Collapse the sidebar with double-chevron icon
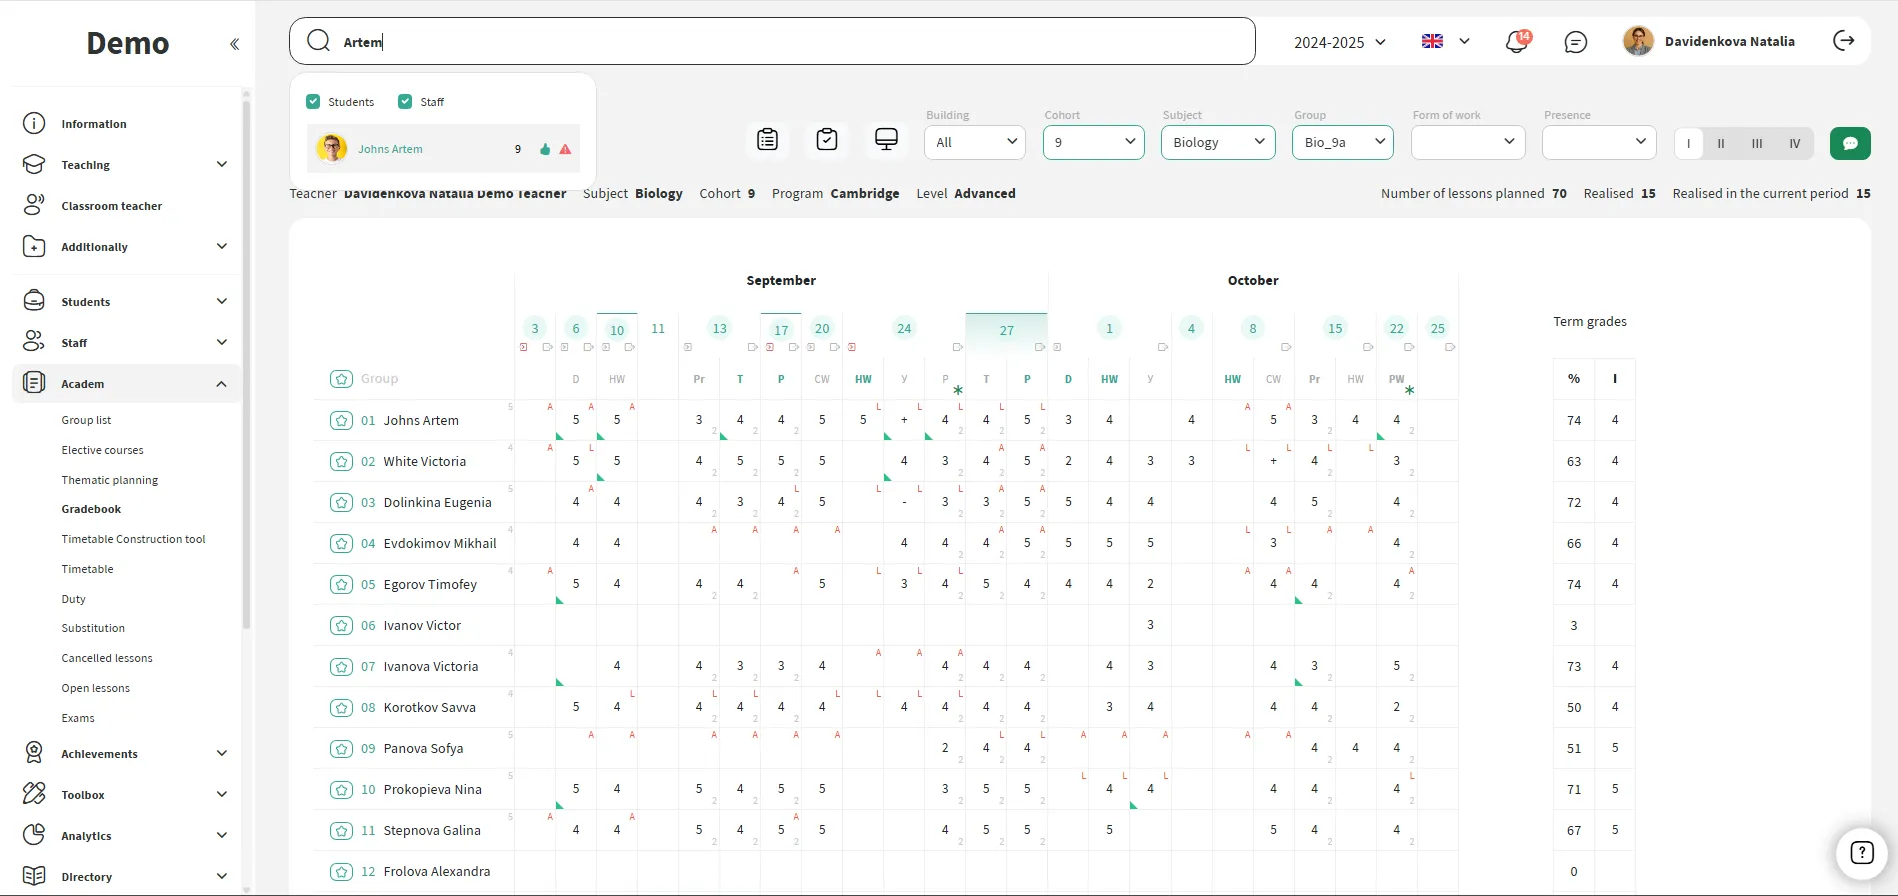Screen dimensions: 1898x896 tap(234, 44)
